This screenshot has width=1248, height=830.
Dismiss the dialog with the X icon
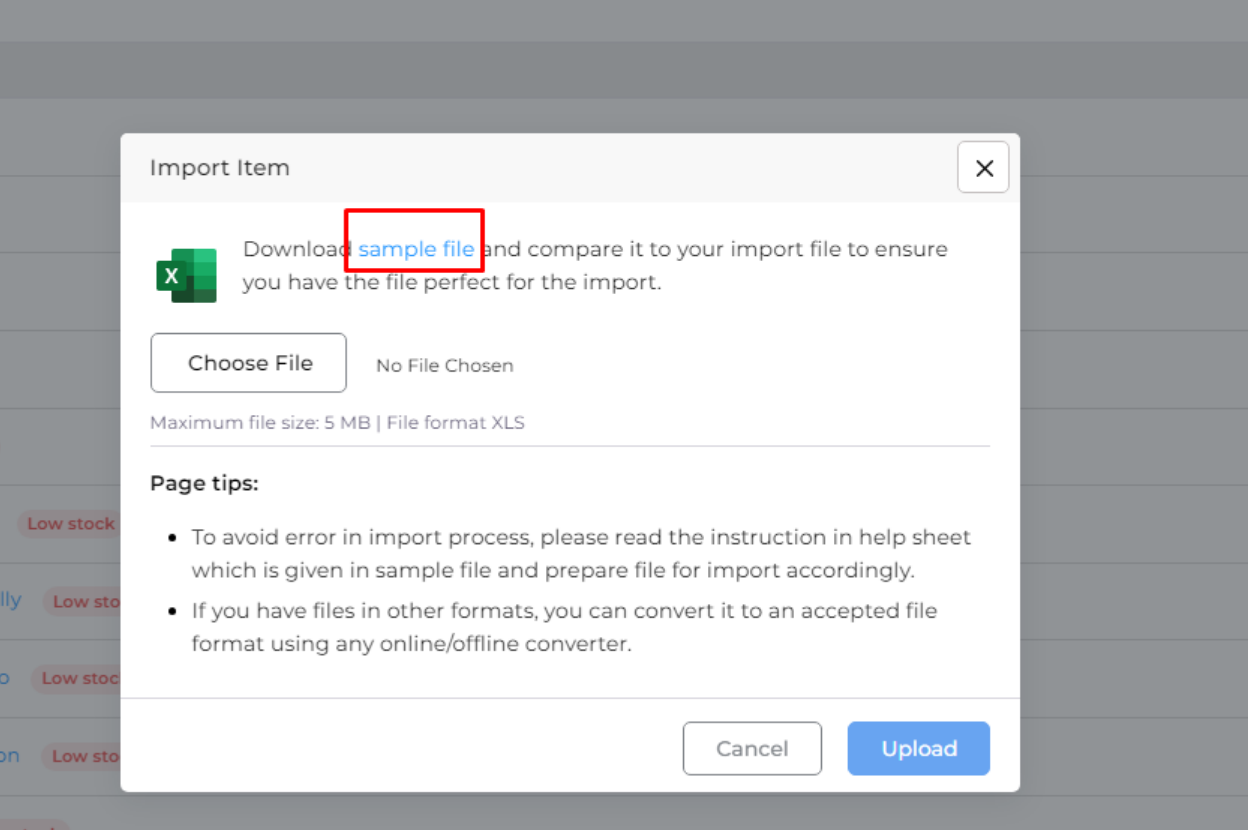983,167
